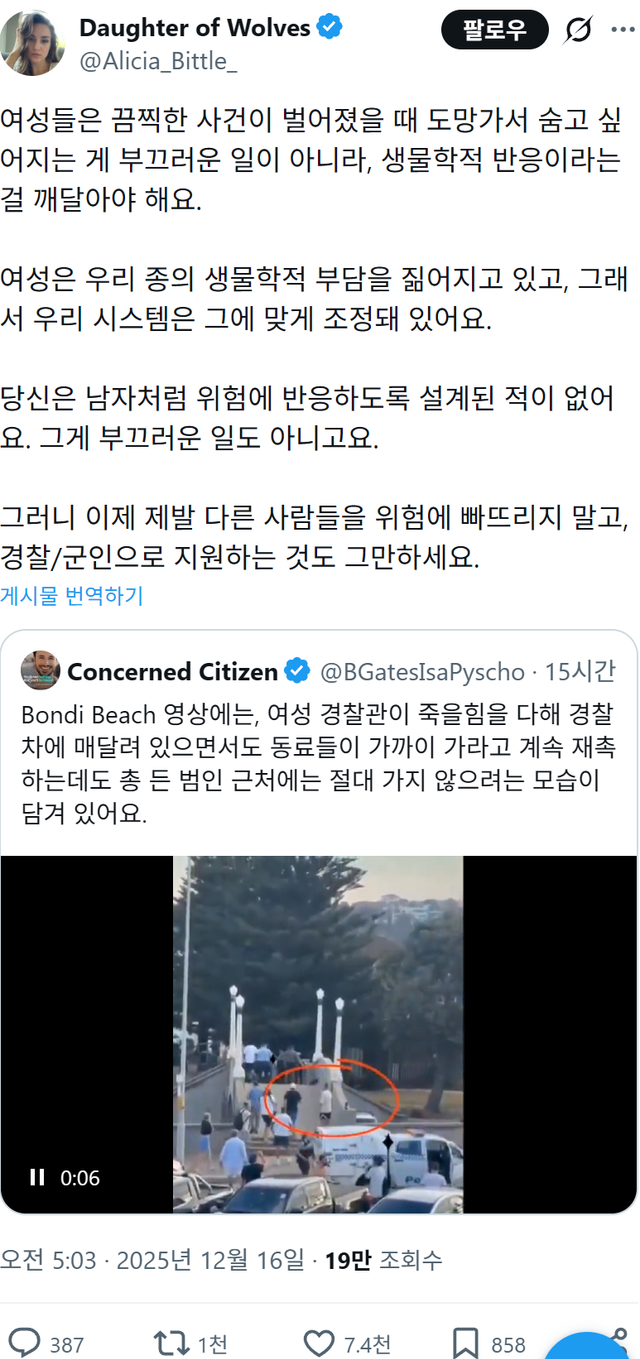Click the blue floating compose button
This screenshot has width=640, height=1359.
[593, 1345]
